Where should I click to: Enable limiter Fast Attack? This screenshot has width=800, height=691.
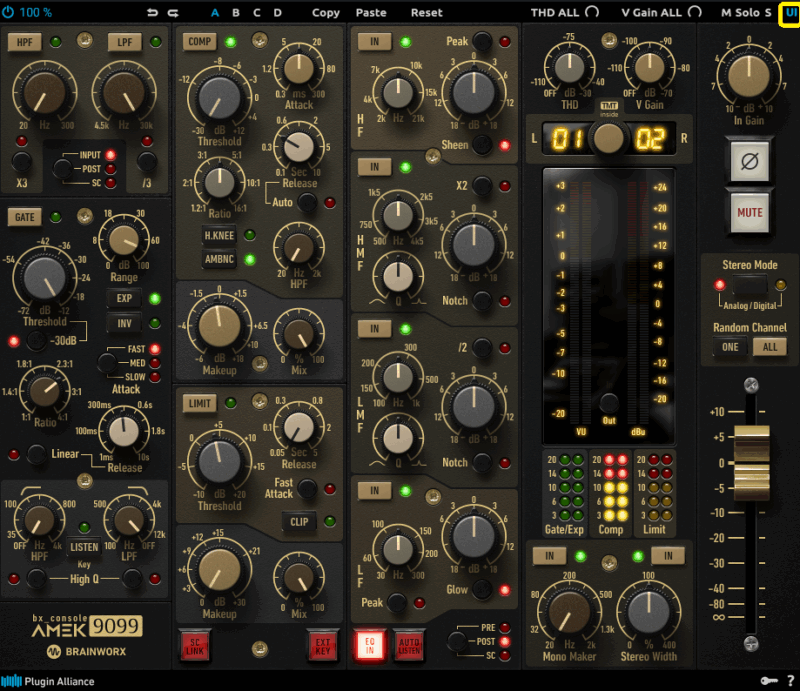point(307,488)
